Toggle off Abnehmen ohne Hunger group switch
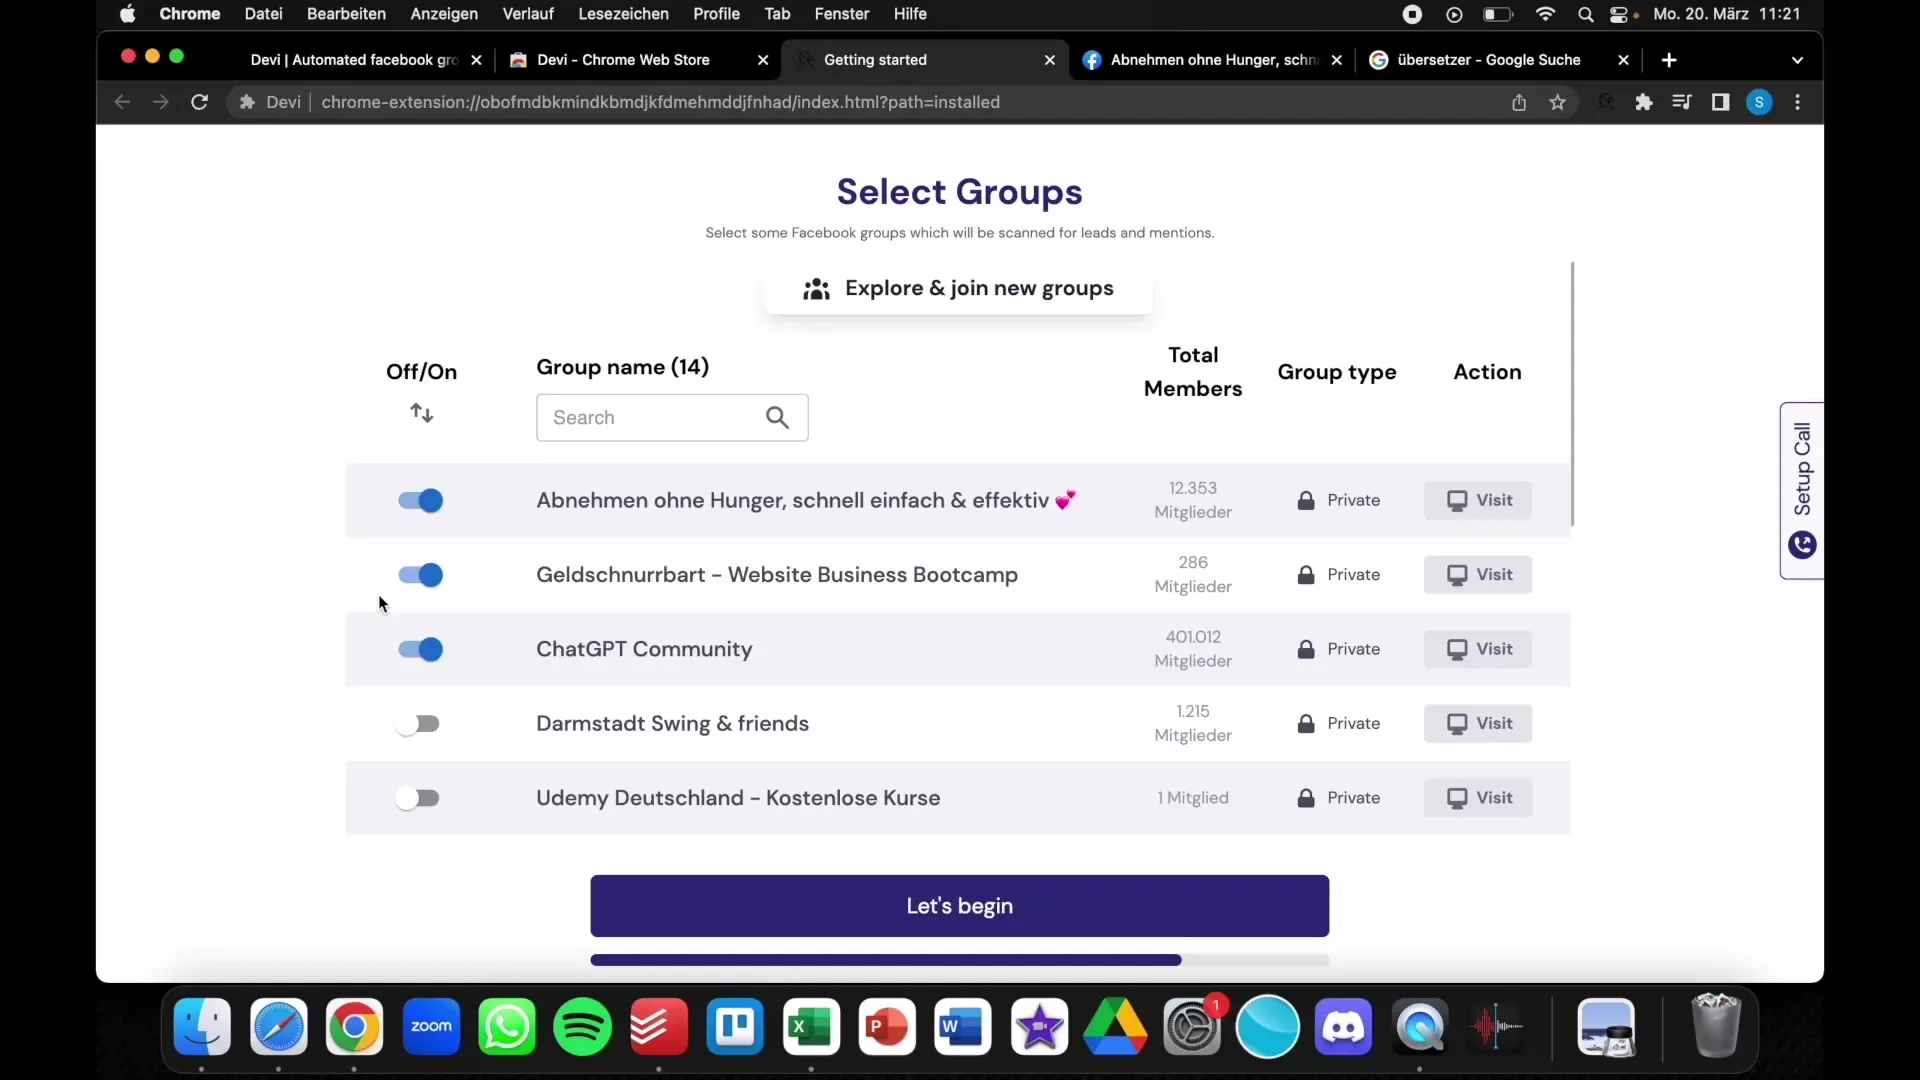The height and width of the screenshot is (1080, 1920). (x=421, y=500)
